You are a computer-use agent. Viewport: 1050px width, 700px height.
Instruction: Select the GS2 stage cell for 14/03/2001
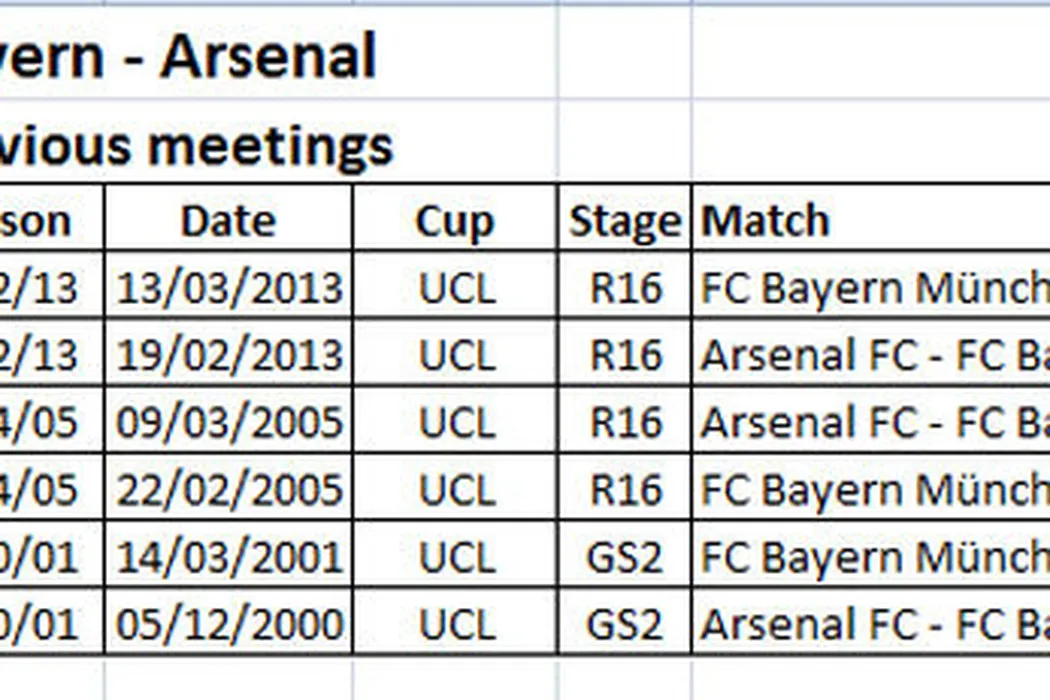[x=624, y=557]
